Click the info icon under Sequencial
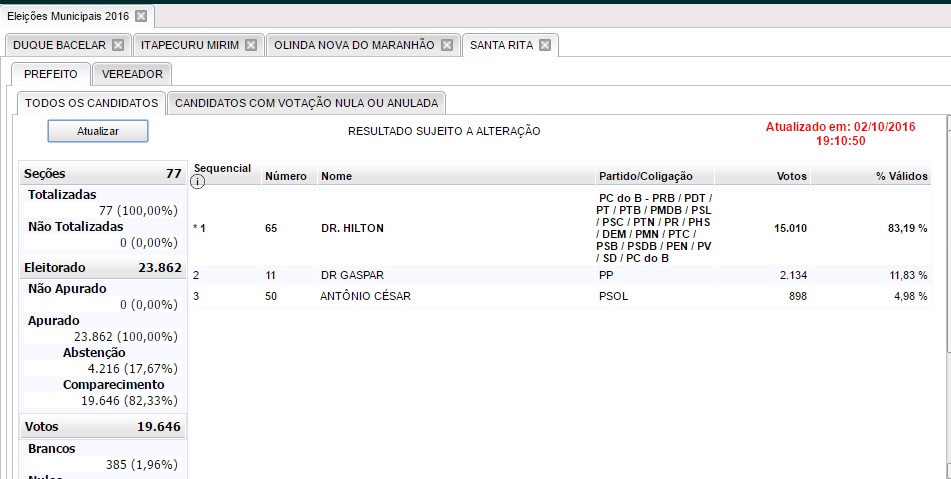This screenshot has height=479, width=951. [x=197, y=182]
